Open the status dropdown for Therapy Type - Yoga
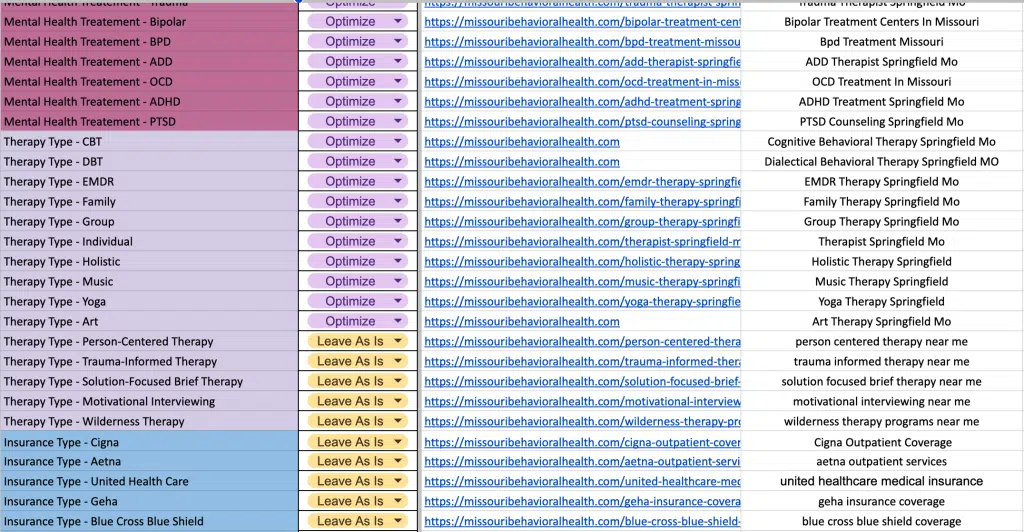The width and height of the screenshot is (1024, 532). pyautogui.click(x=399, y=302)
